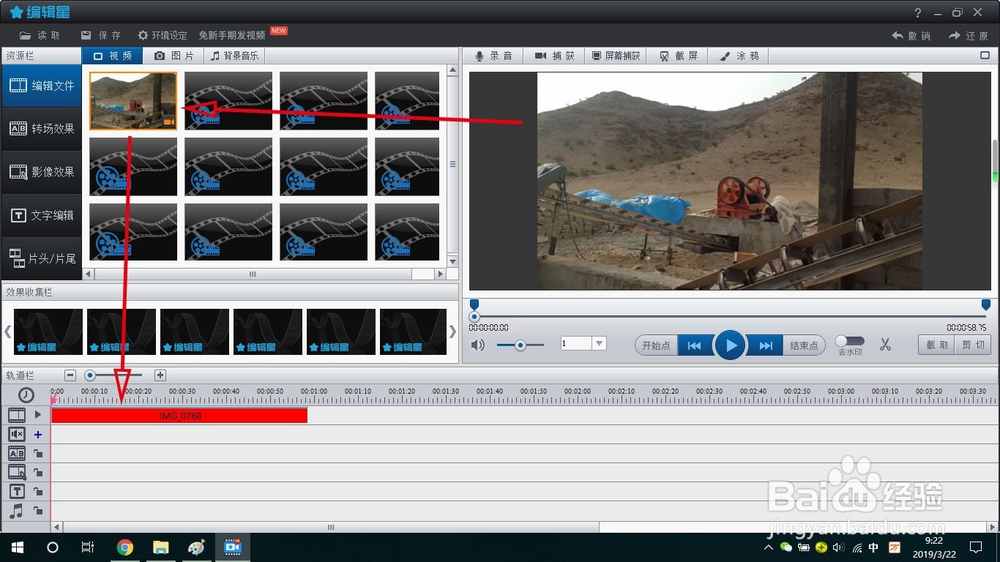Toggle the music track lock

(38, 511)
